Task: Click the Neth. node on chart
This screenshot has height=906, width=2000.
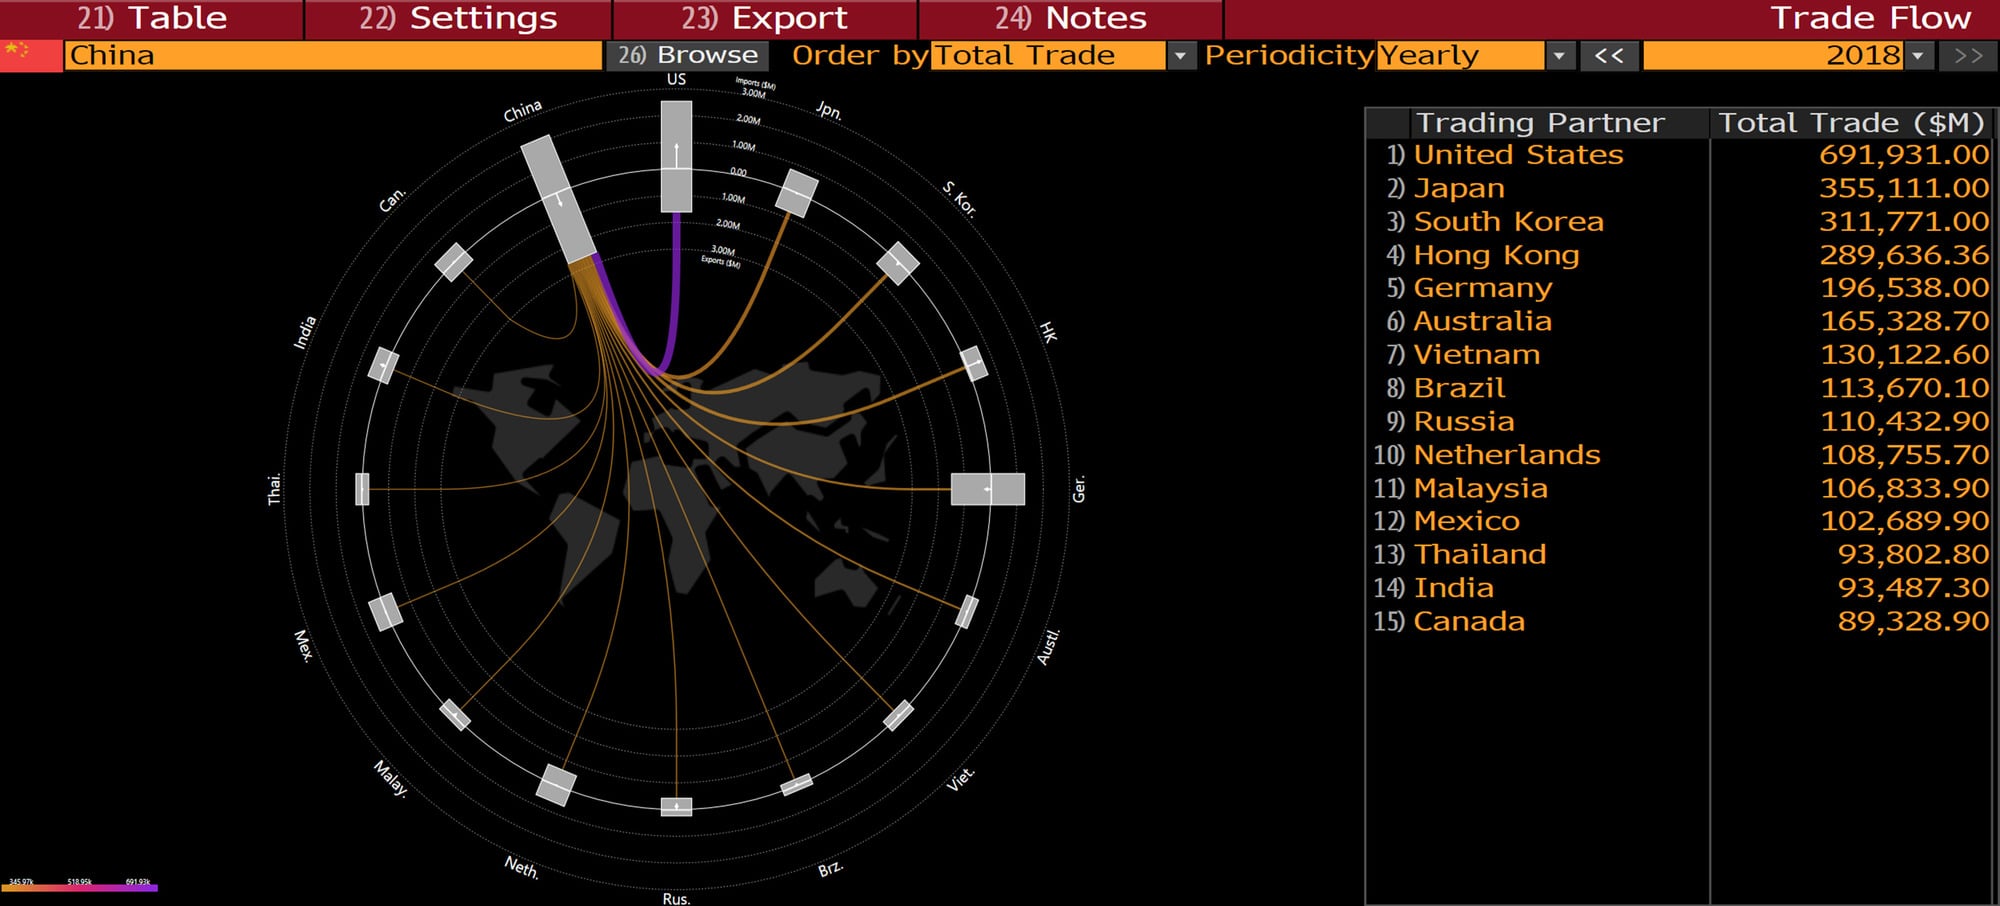Action: 556,785
